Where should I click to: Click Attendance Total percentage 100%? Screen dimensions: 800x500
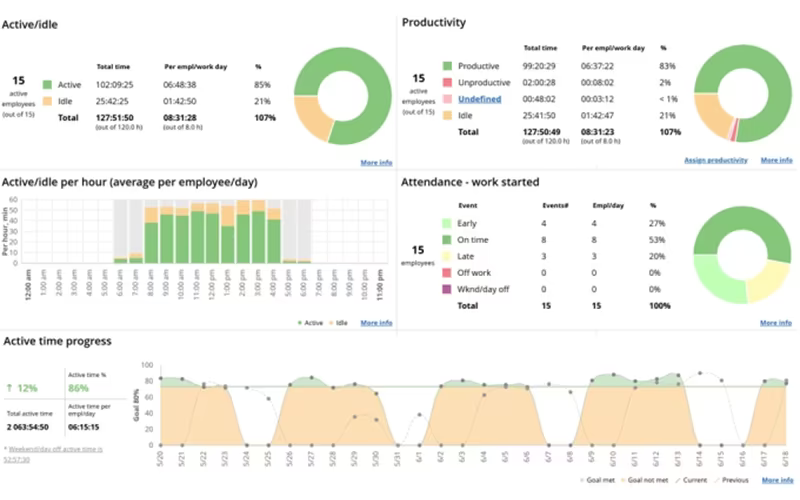coord(659,306)
